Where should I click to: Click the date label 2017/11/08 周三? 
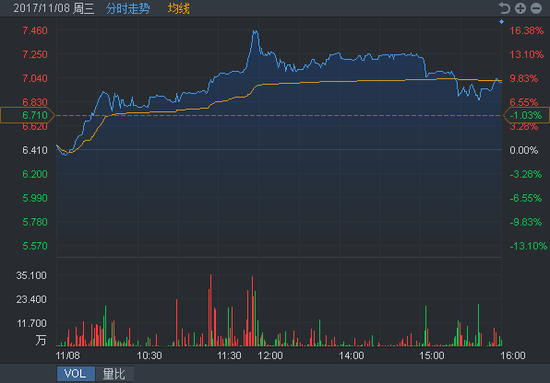click(x=54, y=8)
